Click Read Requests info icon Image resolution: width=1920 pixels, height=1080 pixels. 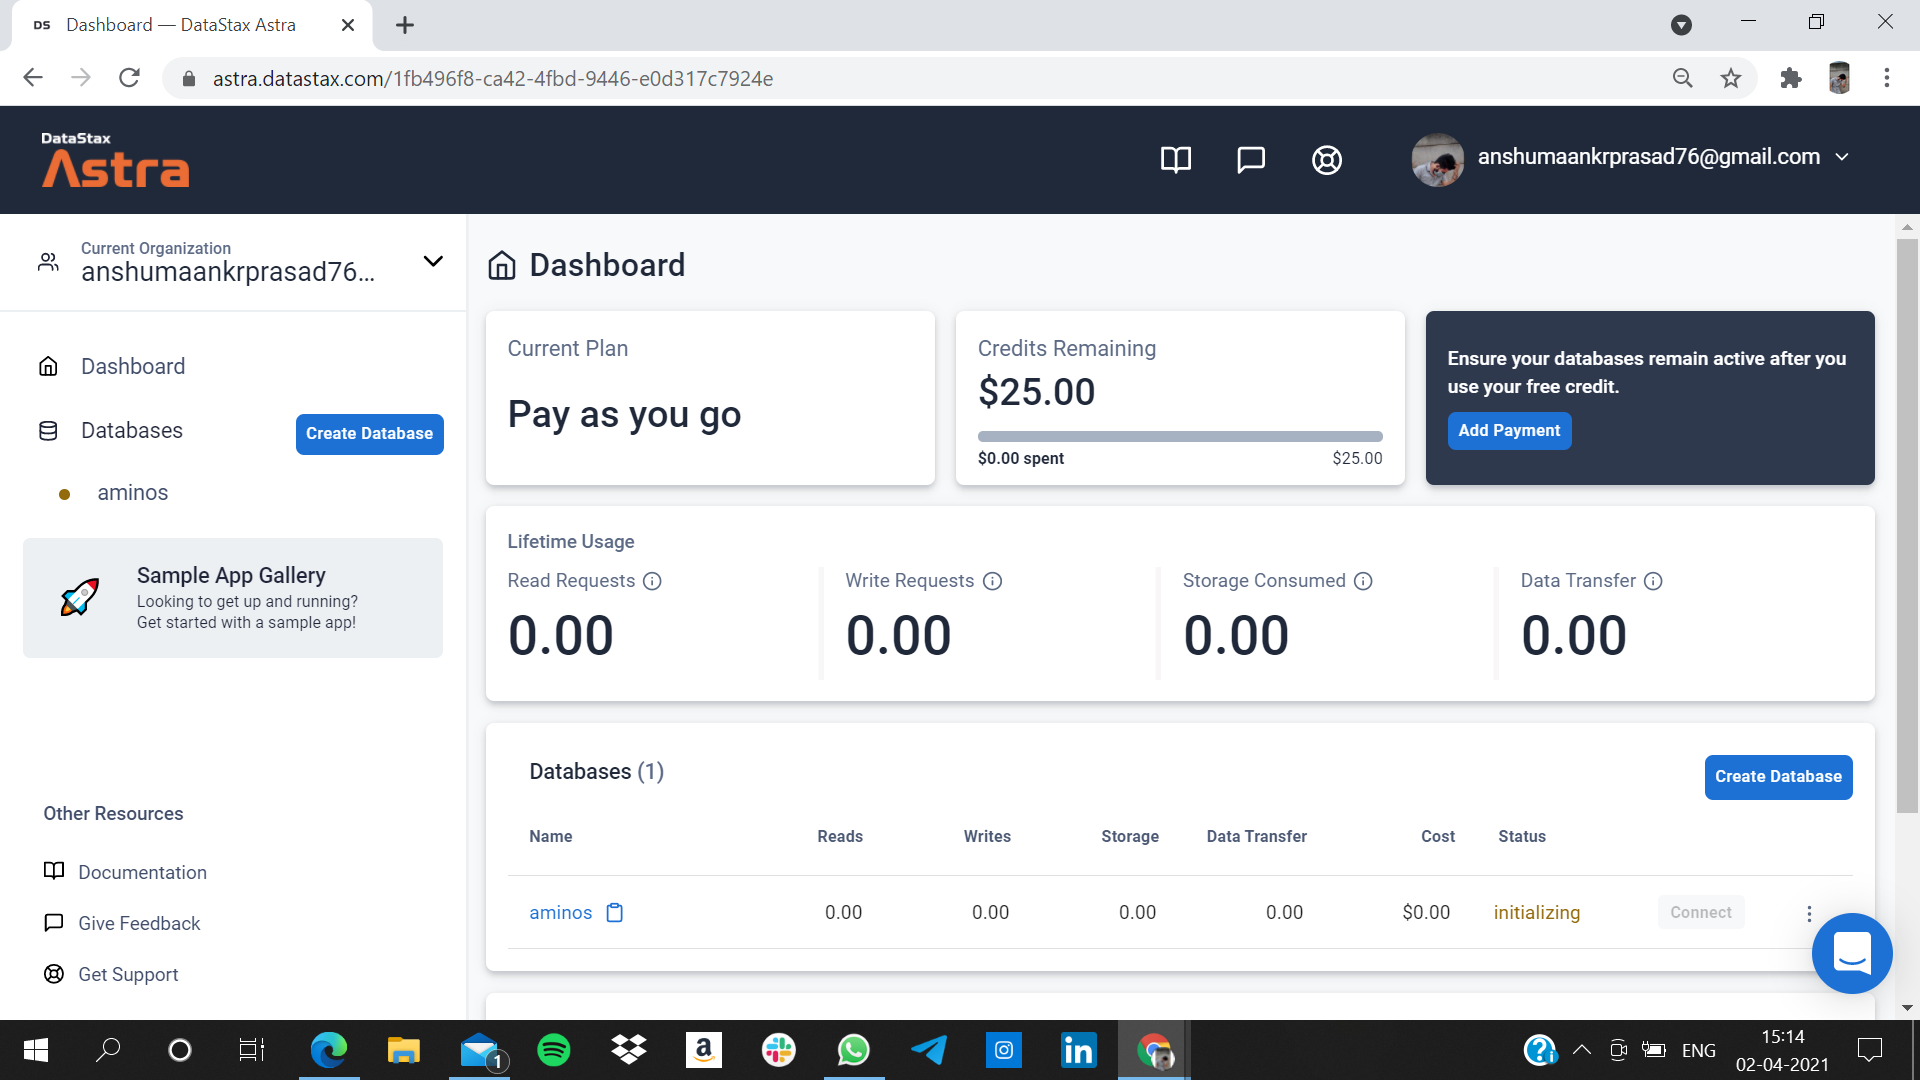tap(652, 581)
